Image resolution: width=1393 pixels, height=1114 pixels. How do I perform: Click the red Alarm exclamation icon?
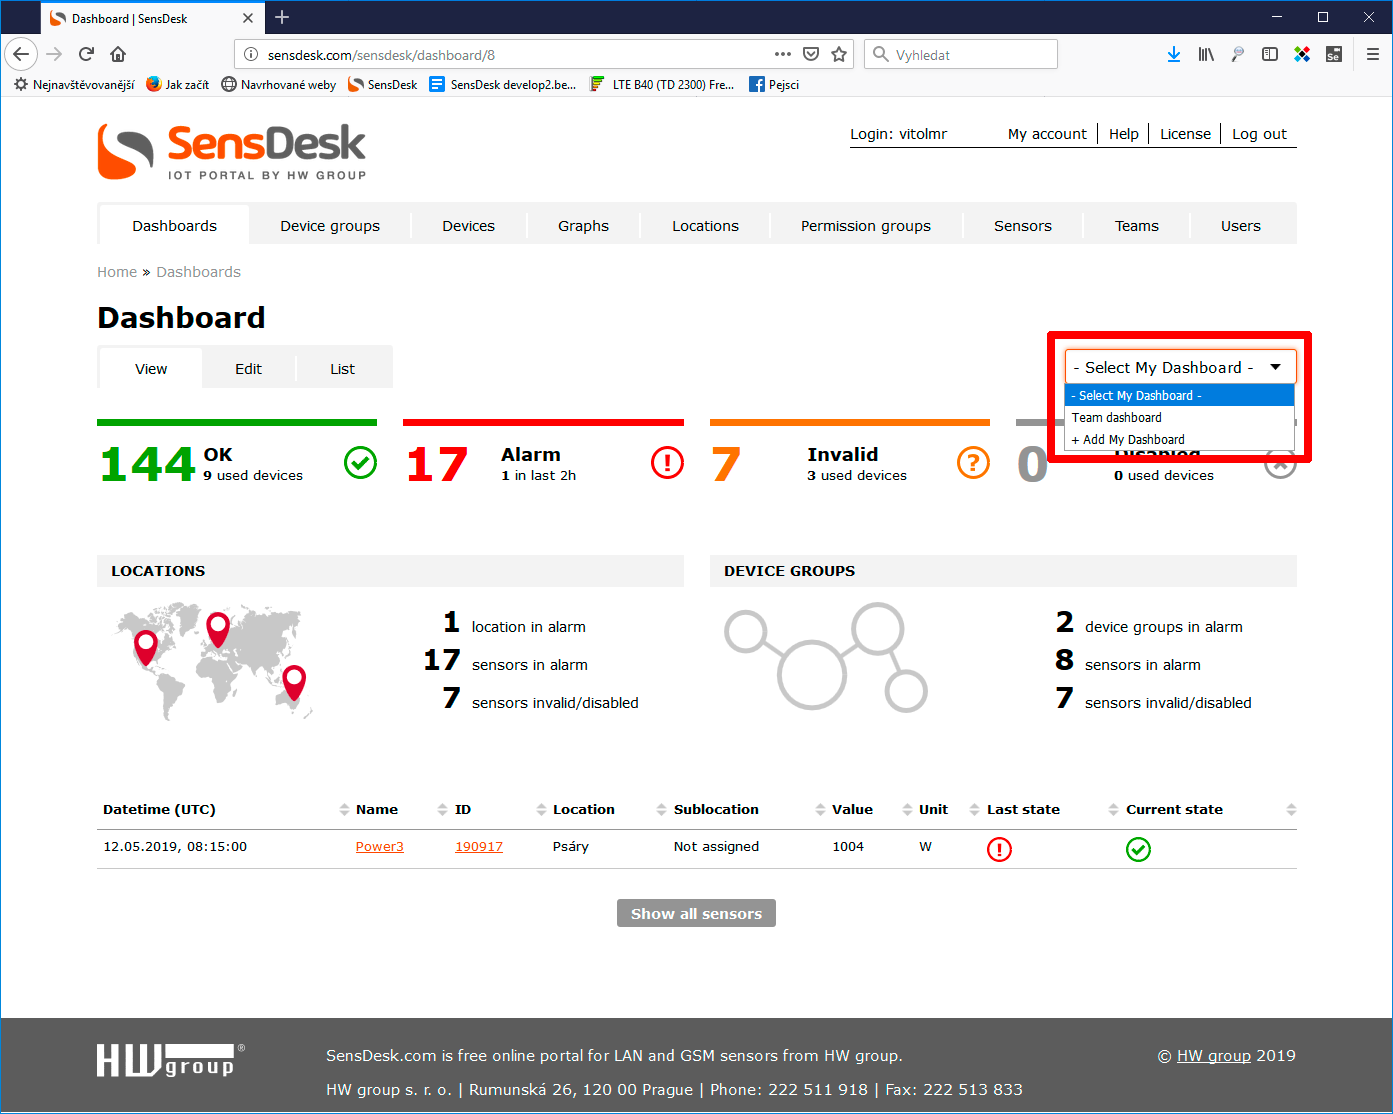point(667,462)
